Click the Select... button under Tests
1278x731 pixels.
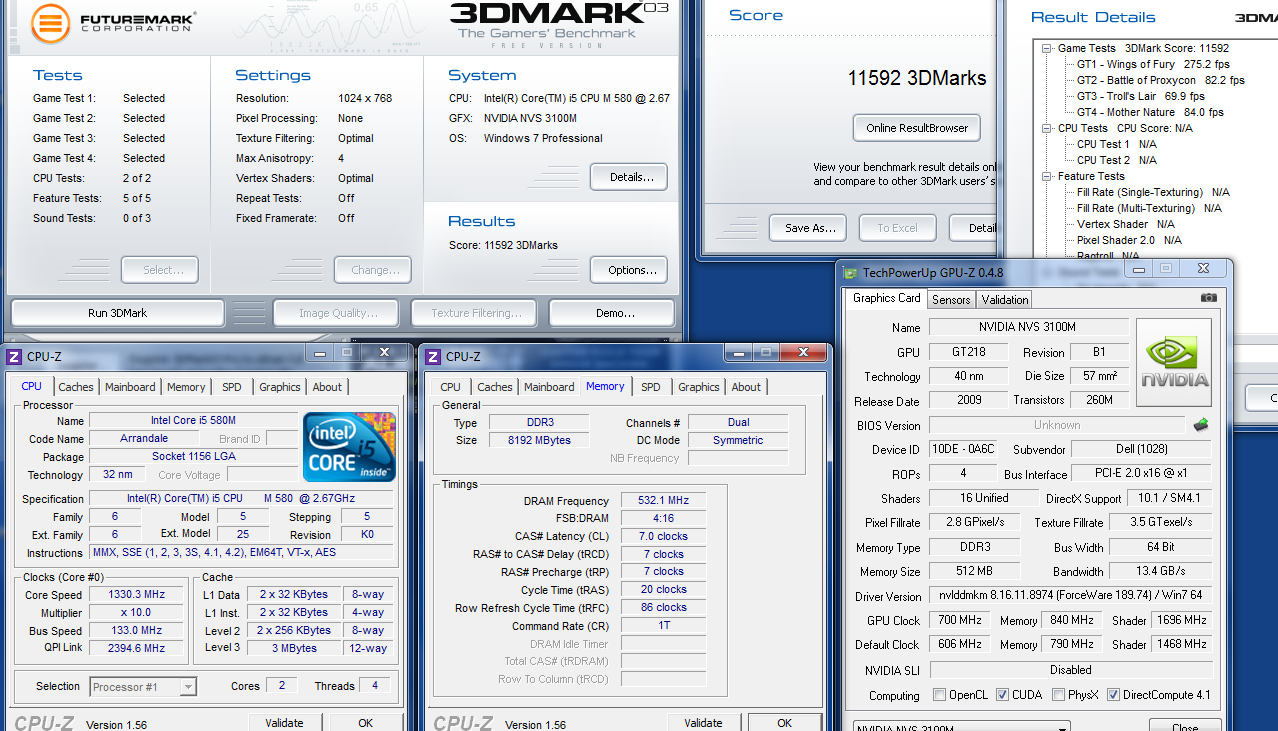[160, 270]
